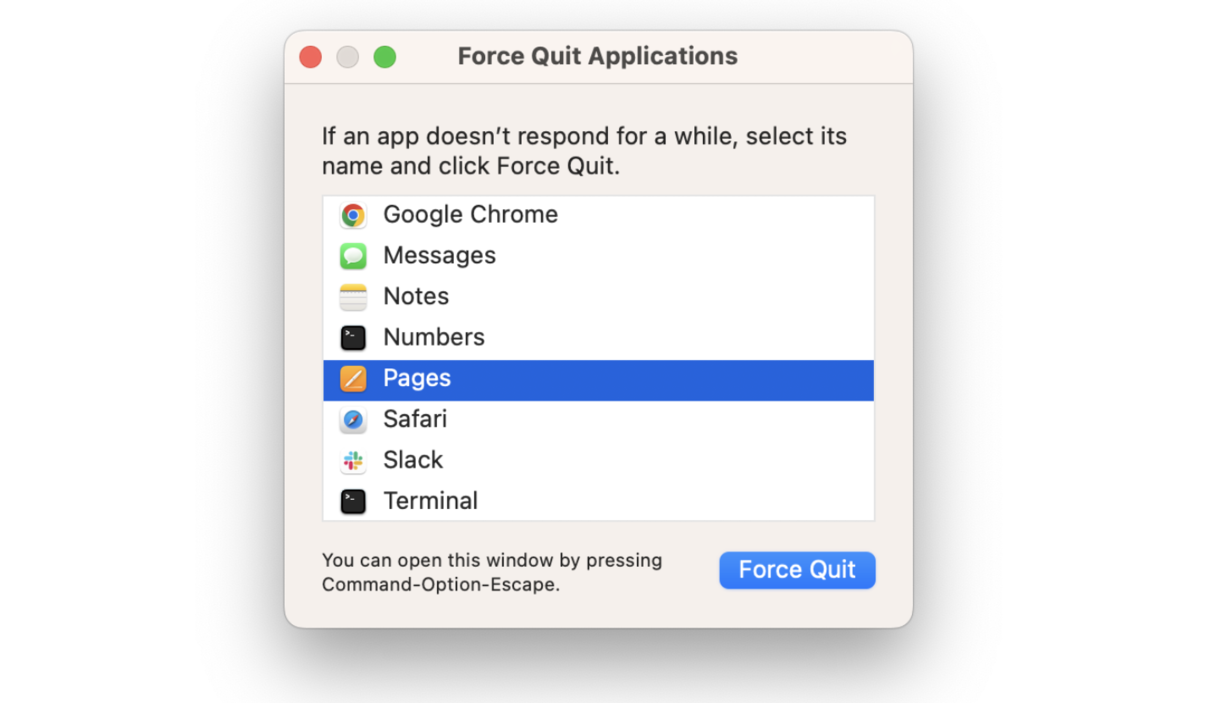
Task: Click the Slack app icon
Action: (353, 460)
